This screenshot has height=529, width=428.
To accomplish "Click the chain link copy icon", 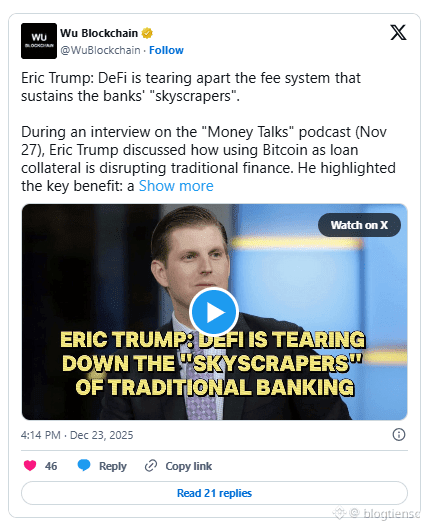I will coord(151,466).
